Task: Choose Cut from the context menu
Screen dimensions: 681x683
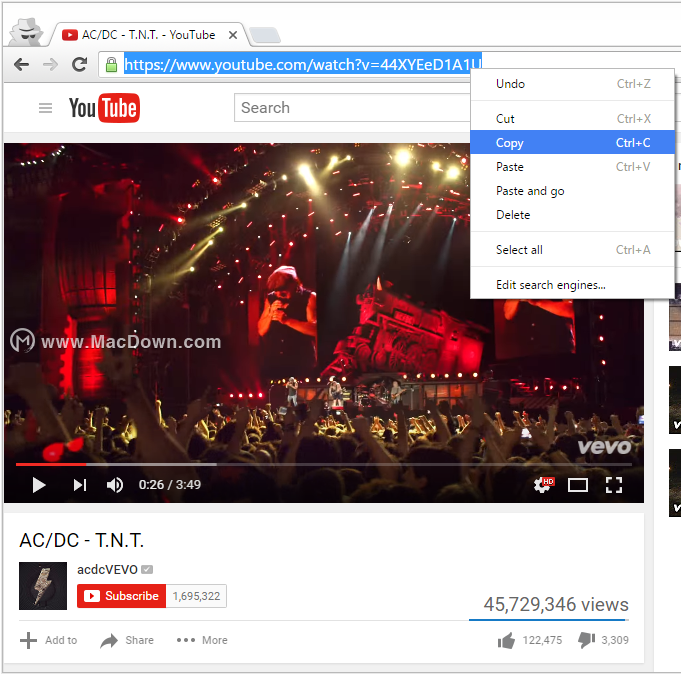Action: click(x=573, y=118)
